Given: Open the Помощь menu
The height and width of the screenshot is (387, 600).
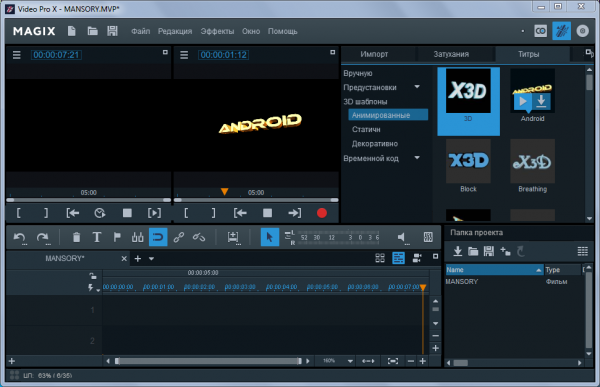Looking at the screenshot, I should tap(282, 31).
